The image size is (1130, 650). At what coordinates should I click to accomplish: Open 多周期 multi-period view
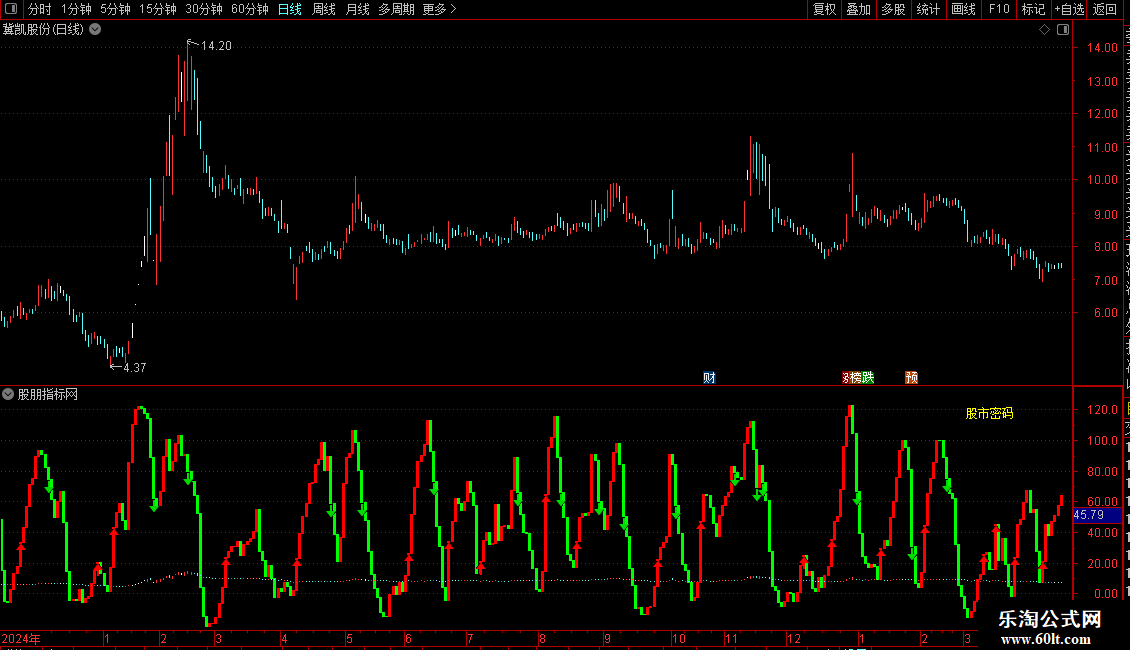coord(396,9)
